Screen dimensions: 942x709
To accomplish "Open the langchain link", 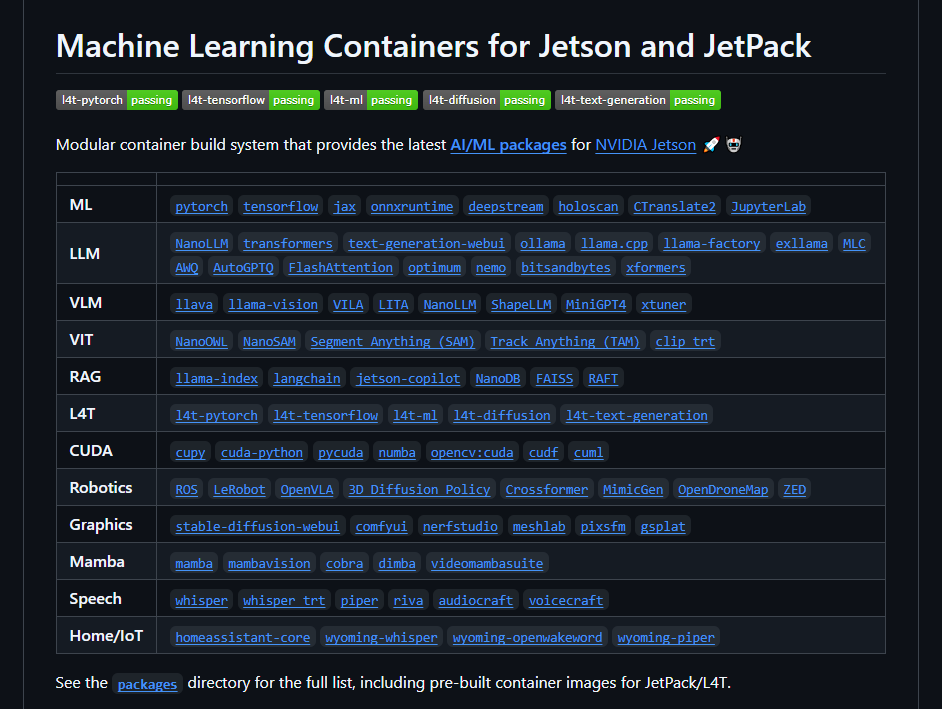I will point(307,379).
